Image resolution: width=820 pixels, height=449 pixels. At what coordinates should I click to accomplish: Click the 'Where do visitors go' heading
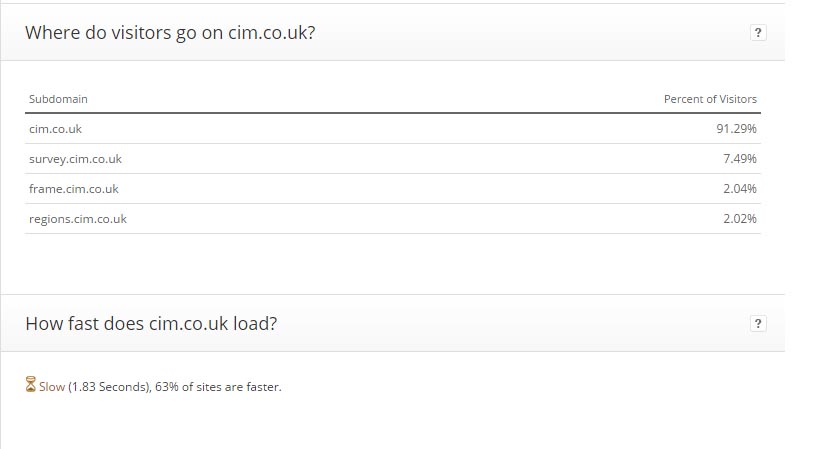(170, 33)
